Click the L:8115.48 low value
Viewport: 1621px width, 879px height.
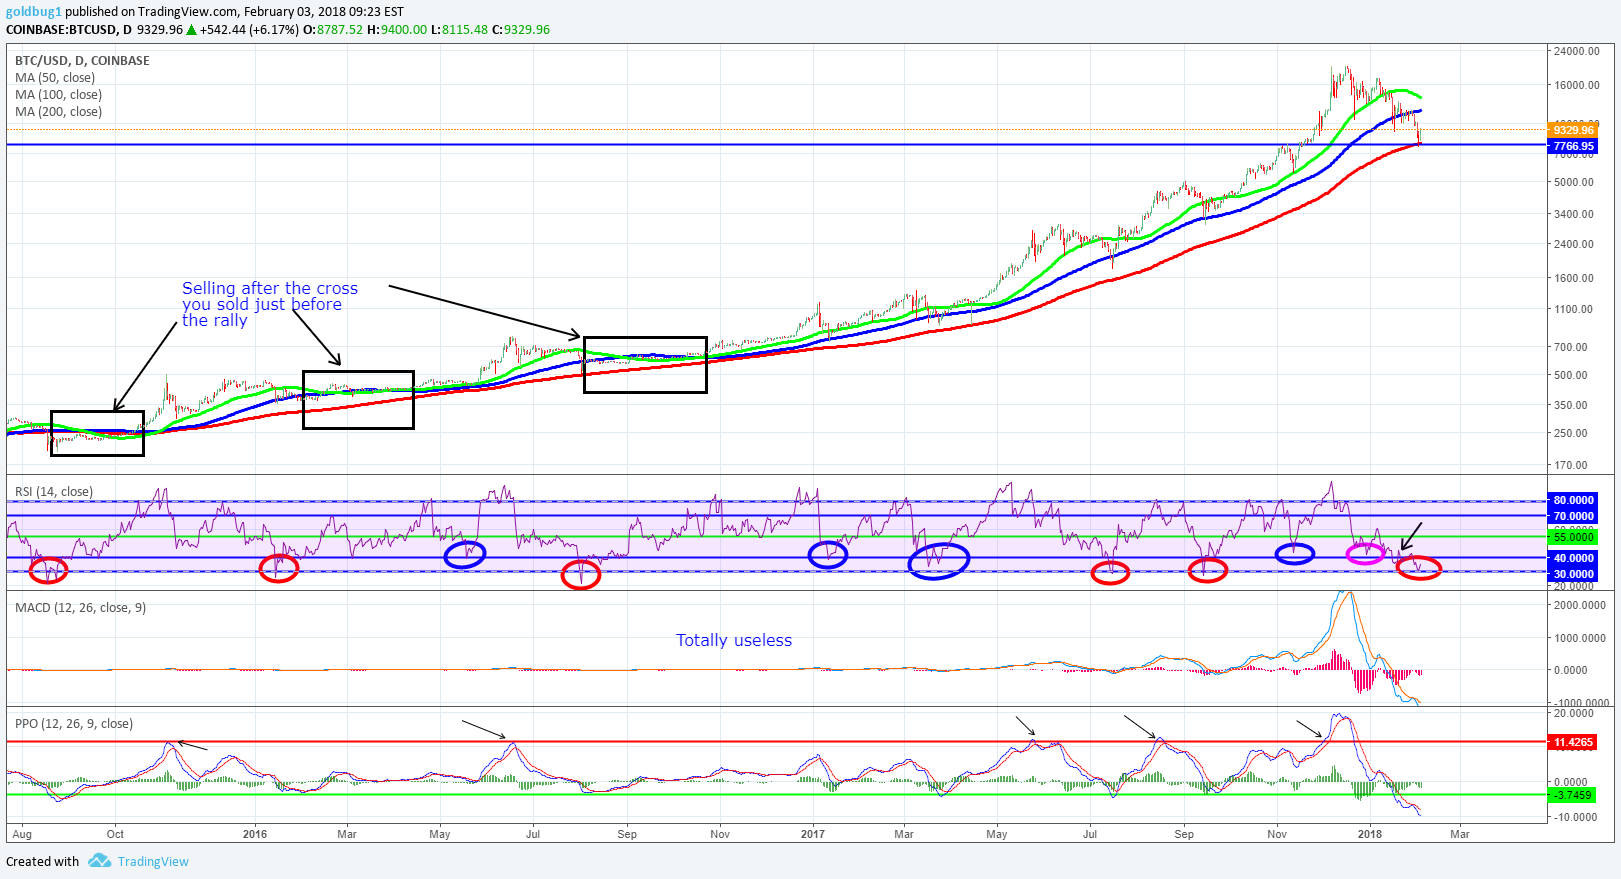[x=460, y=30]
